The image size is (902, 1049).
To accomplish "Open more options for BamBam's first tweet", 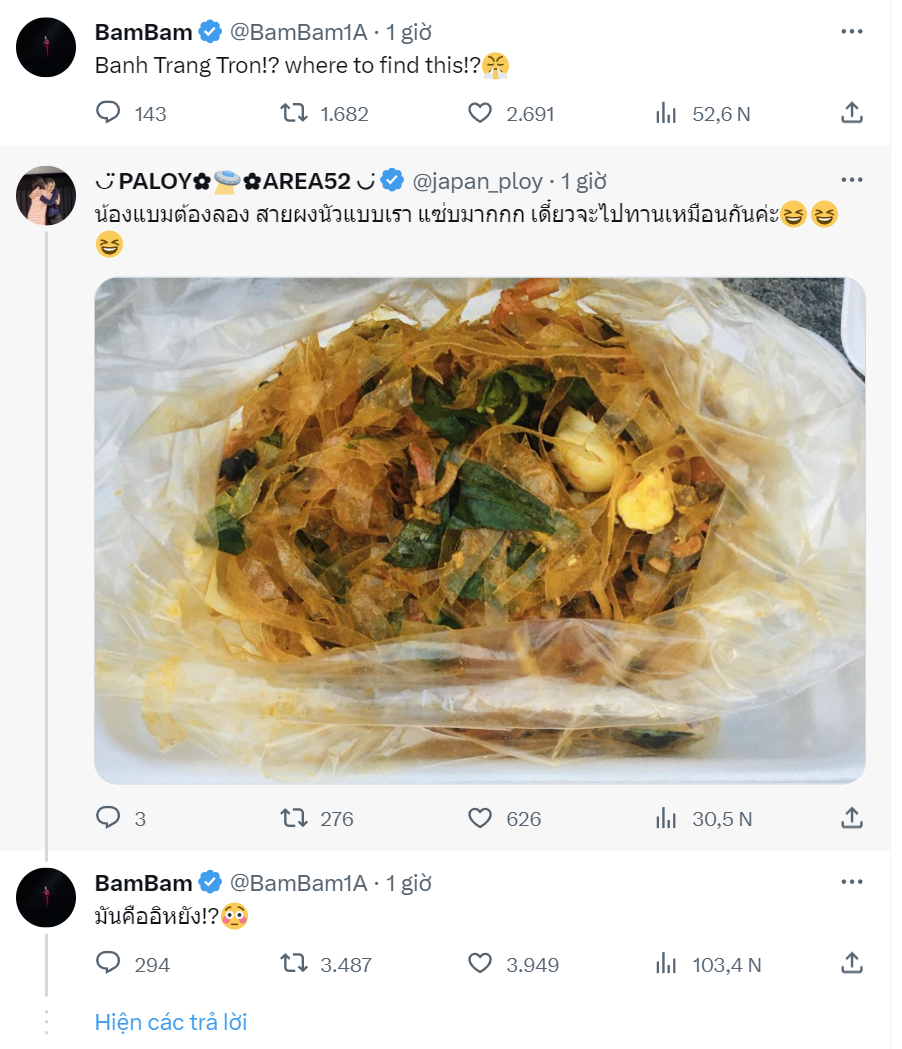I will click(x=853, y=29).
